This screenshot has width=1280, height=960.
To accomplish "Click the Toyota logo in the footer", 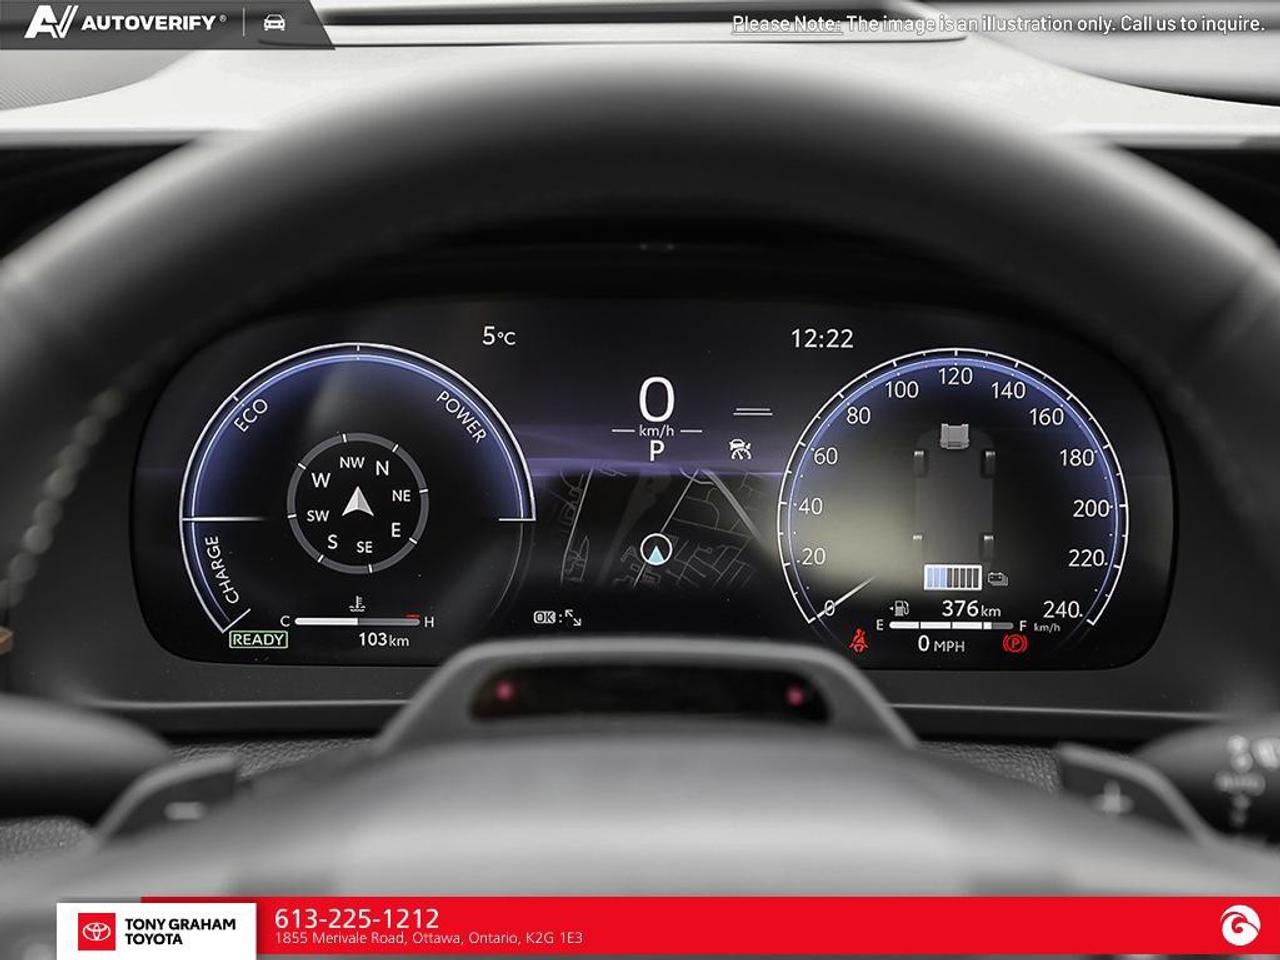I will coord(97,931).
